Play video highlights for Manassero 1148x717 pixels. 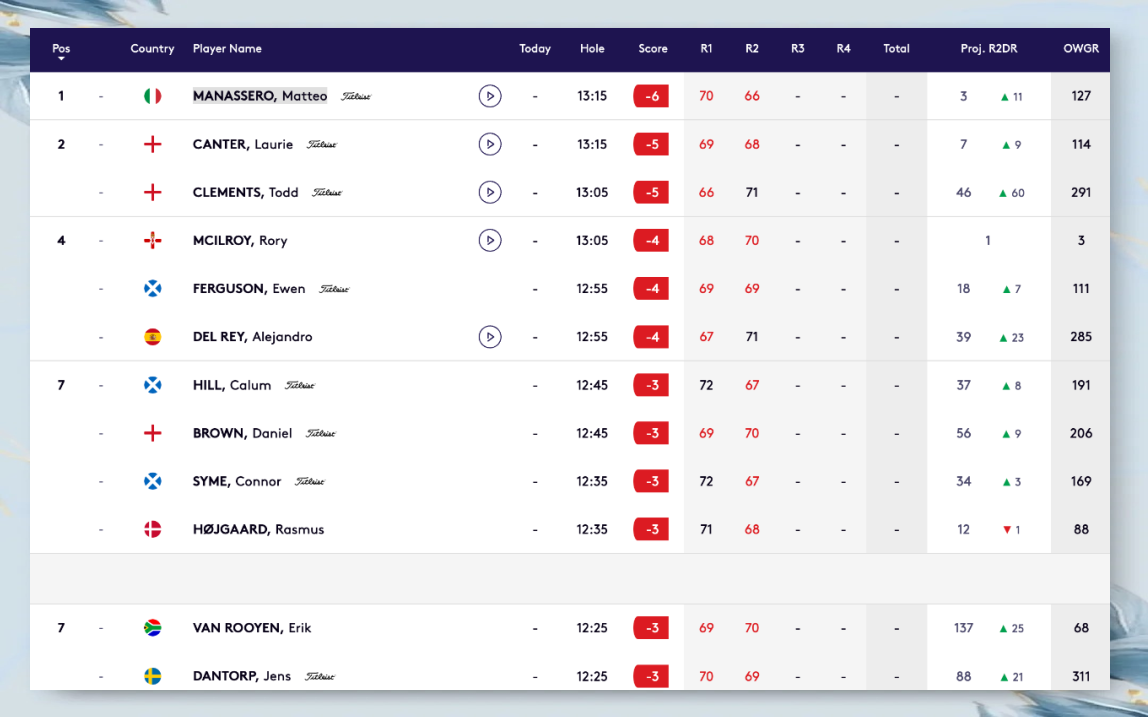pos(489,96)
